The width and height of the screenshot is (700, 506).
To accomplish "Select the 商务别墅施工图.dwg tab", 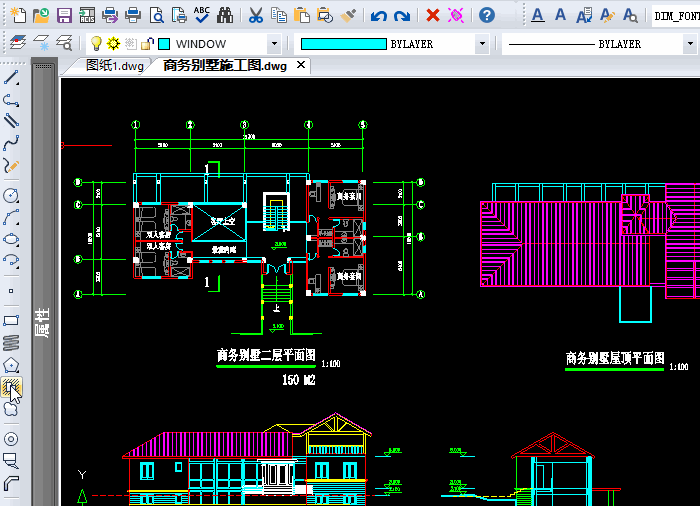I will pos(225,66).
